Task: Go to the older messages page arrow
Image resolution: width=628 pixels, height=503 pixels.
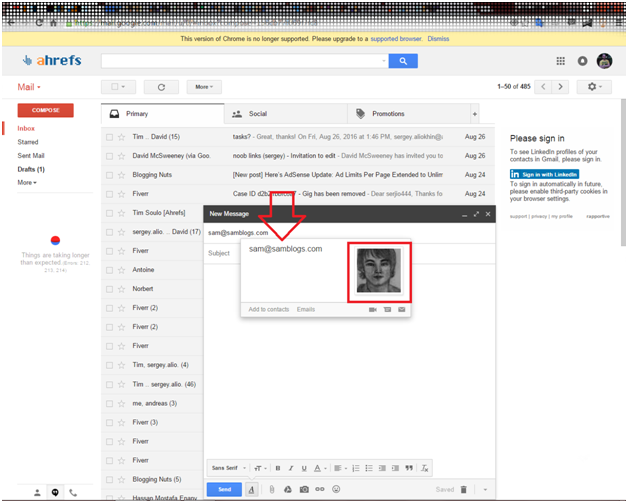Action: tap(560, 87)
